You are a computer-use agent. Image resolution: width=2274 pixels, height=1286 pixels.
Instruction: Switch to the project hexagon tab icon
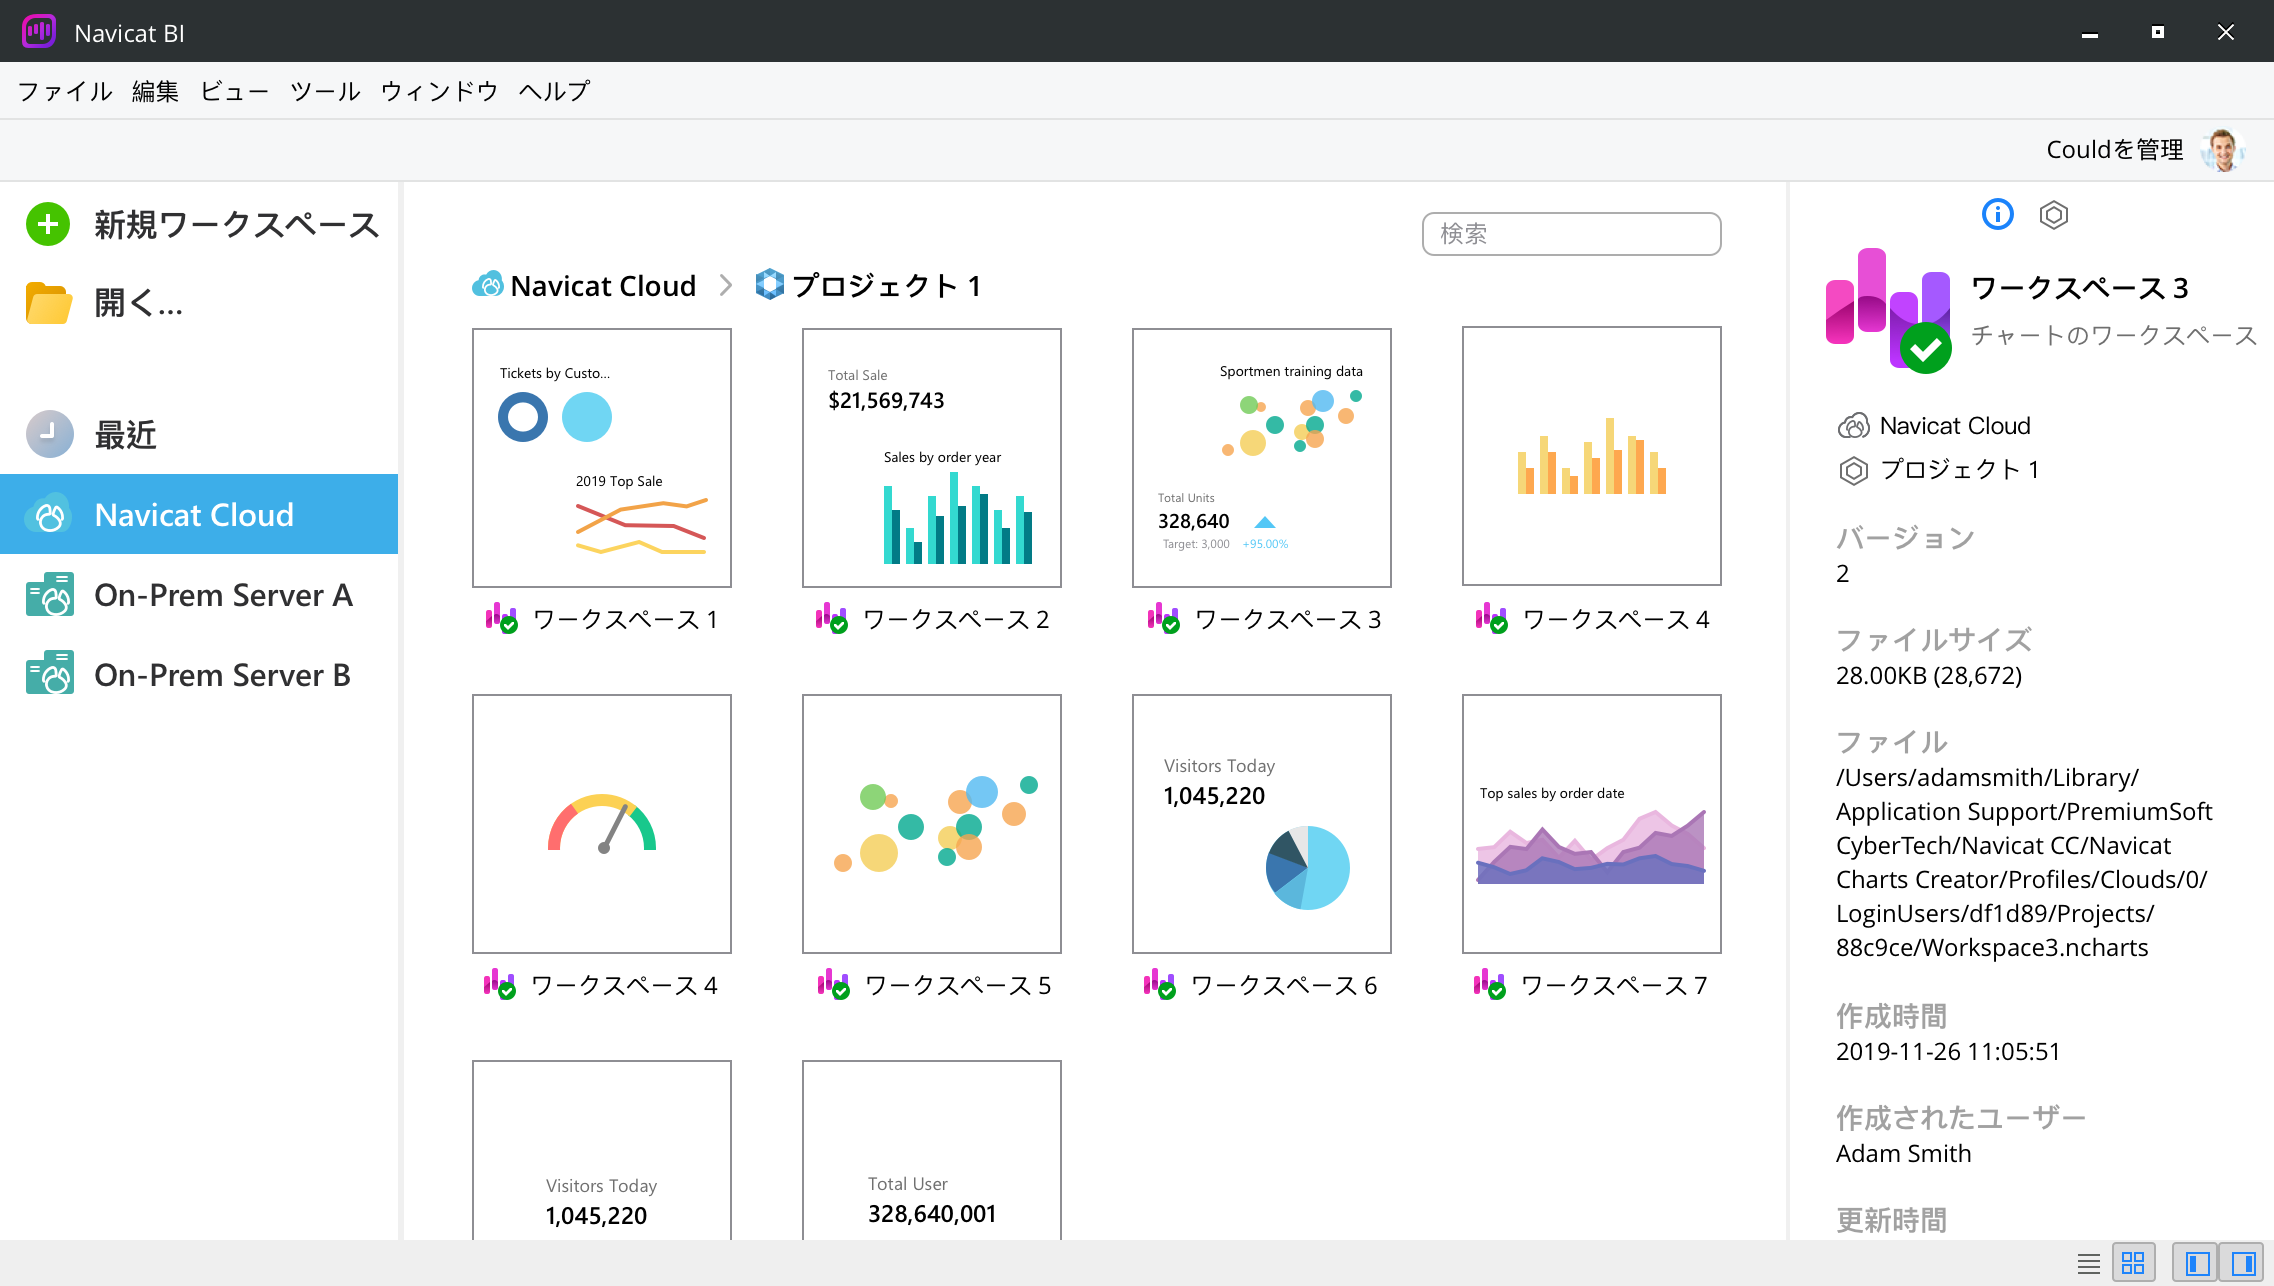click(x=2054, y=214)
